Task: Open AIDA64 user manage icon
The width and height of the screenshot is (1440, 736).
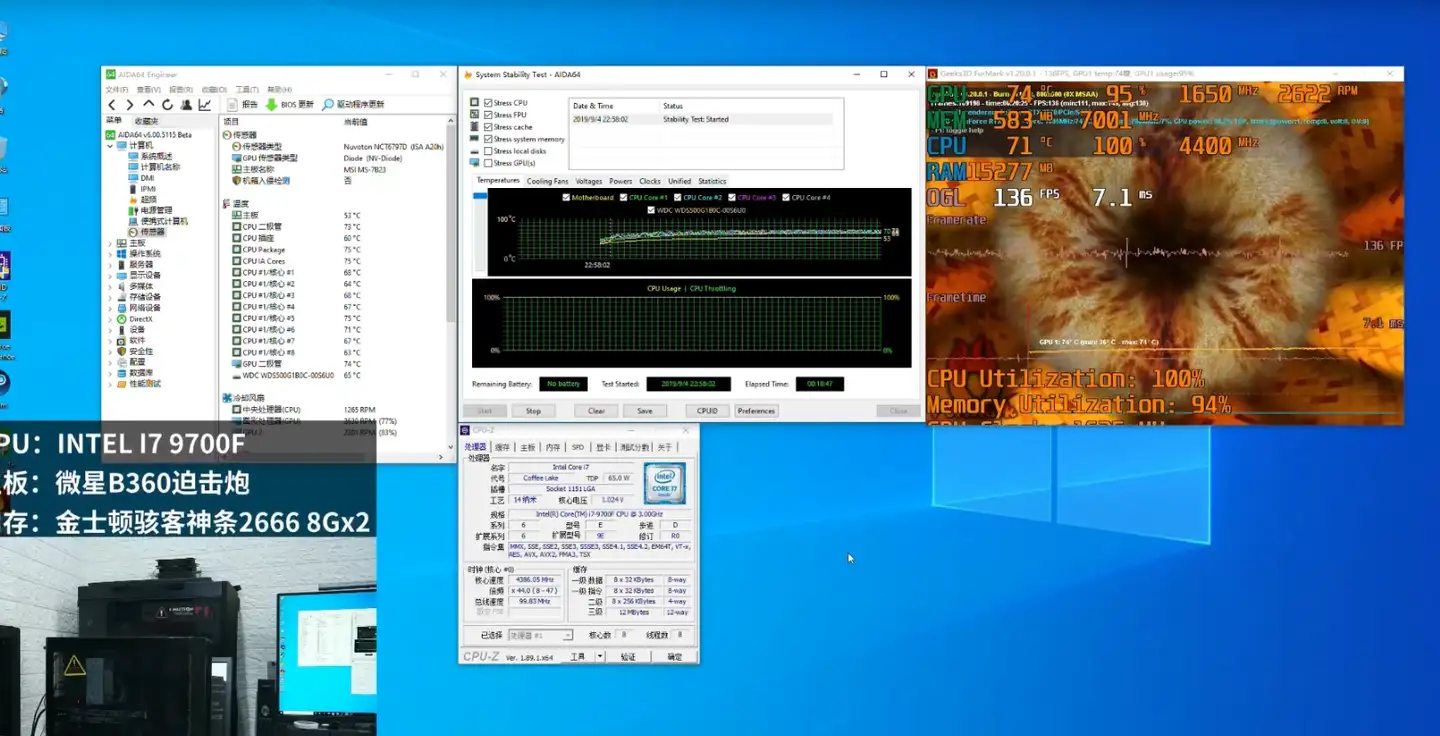Action: 186,104
